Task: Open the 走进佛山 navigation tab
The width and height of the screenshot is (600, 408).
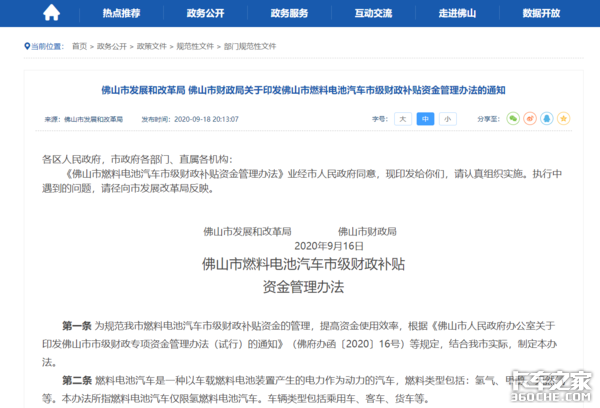Action: click(x=460, y=14)
